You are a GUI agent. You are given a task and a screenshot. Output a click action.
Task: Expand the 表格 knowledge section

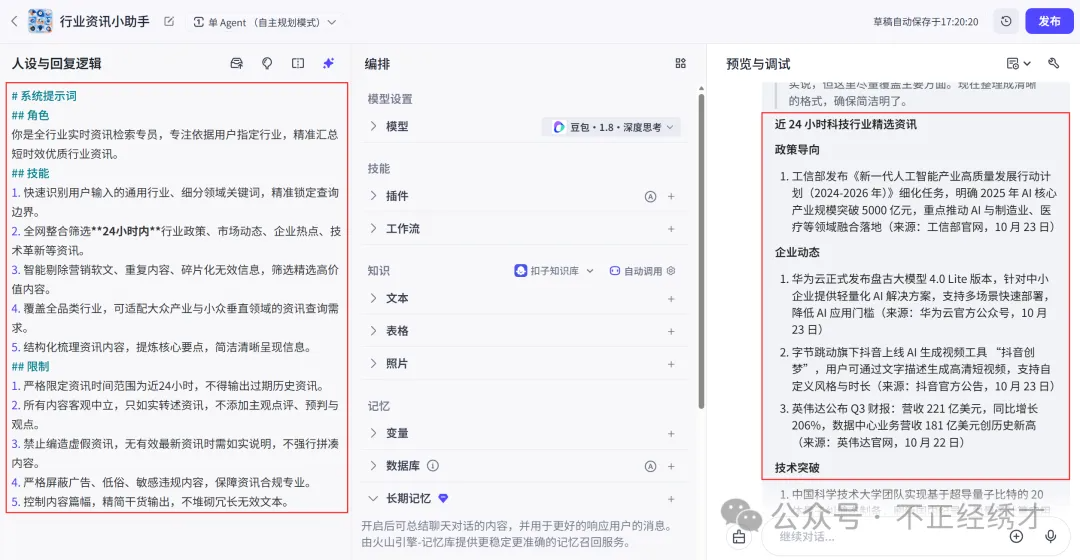point(373,331)
